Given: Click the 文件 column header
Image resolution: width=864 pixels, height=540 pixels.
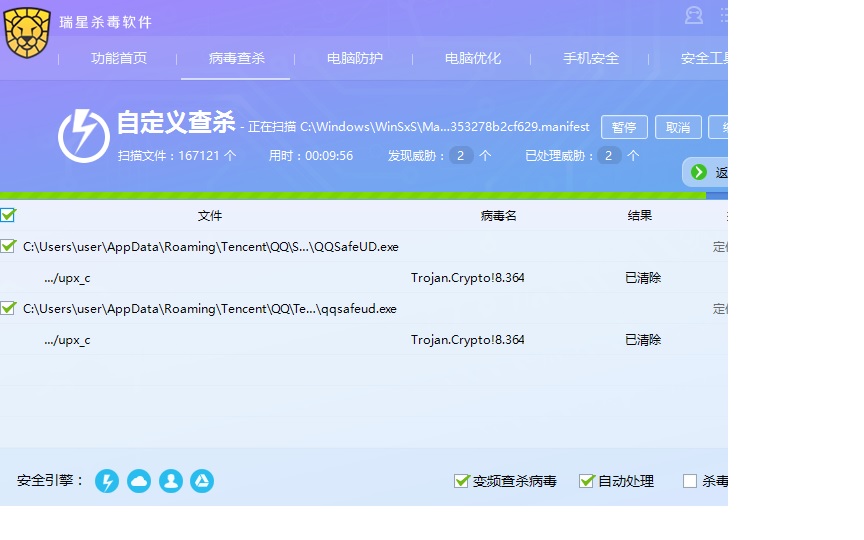Looking at the screenshot, I should click(x=210, y=215).
